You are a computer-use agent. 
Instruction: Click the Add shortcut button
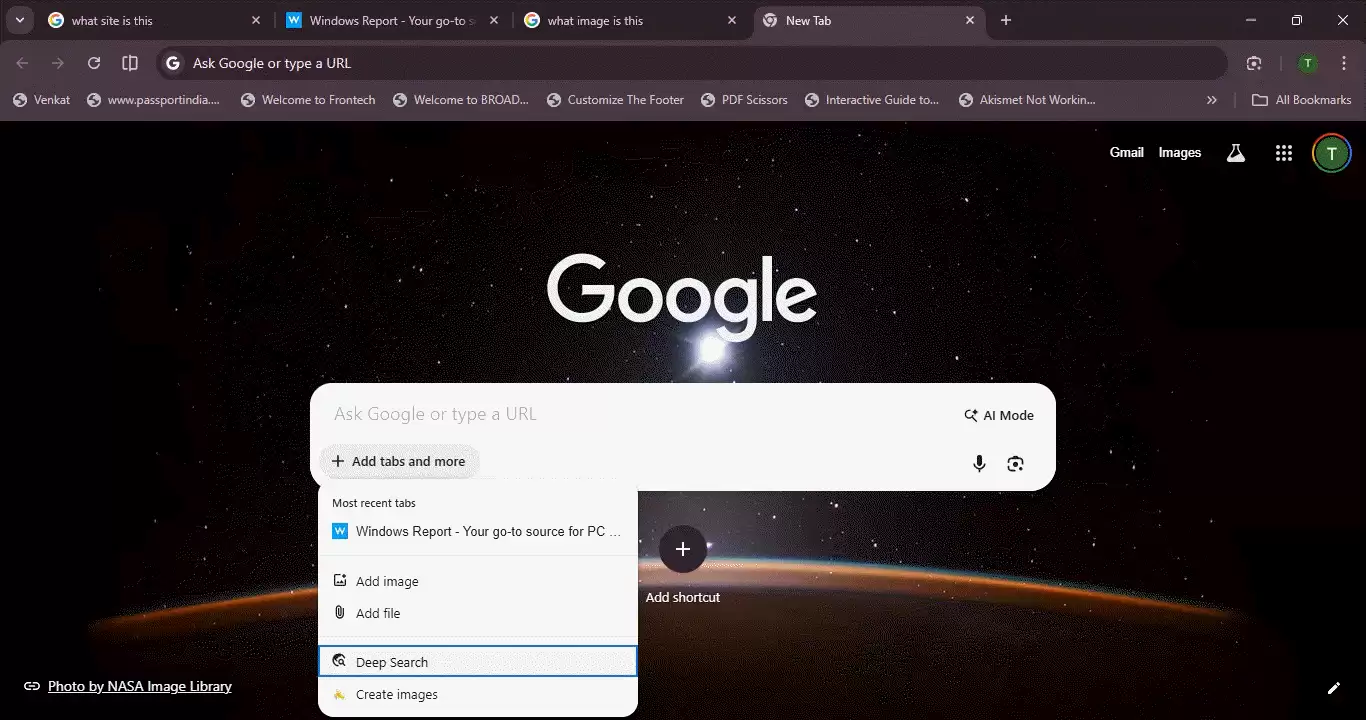[x=683, y=549]
